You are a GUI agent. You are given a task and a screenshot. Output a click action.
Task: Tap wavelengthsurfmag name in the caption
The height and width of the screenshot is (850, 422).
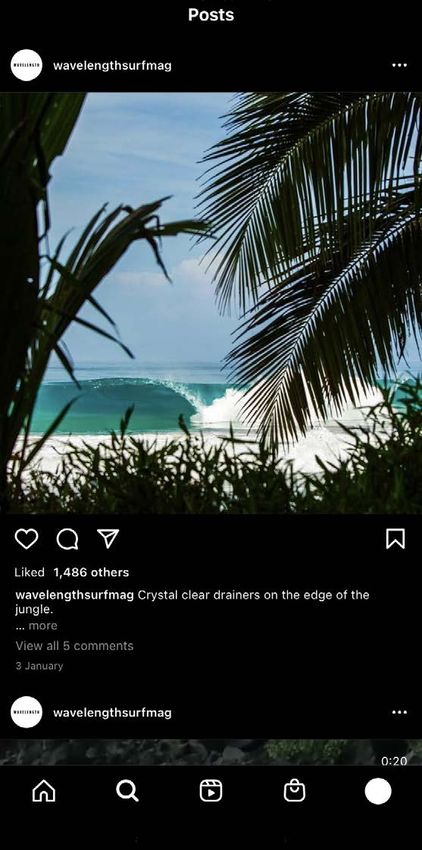tap(74, 595)
